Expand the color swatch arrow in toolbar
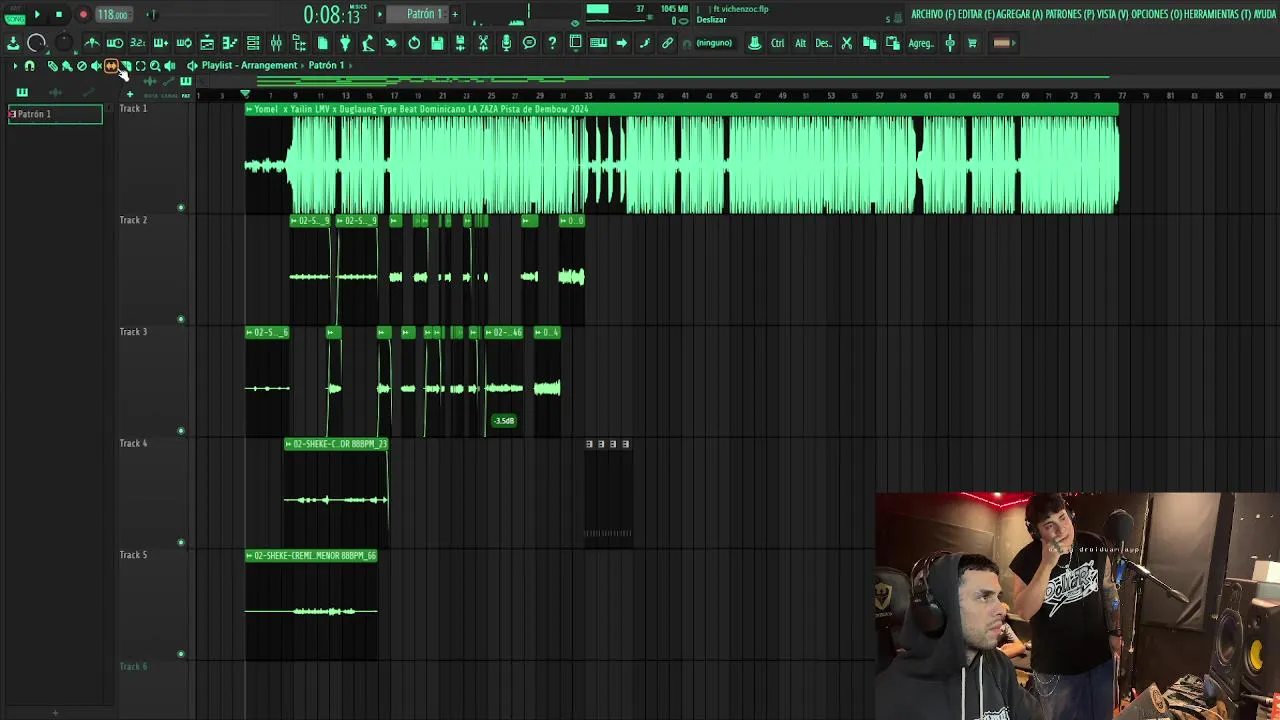The width and height of the screenshot is (1280, 720). coord(1013,43)
